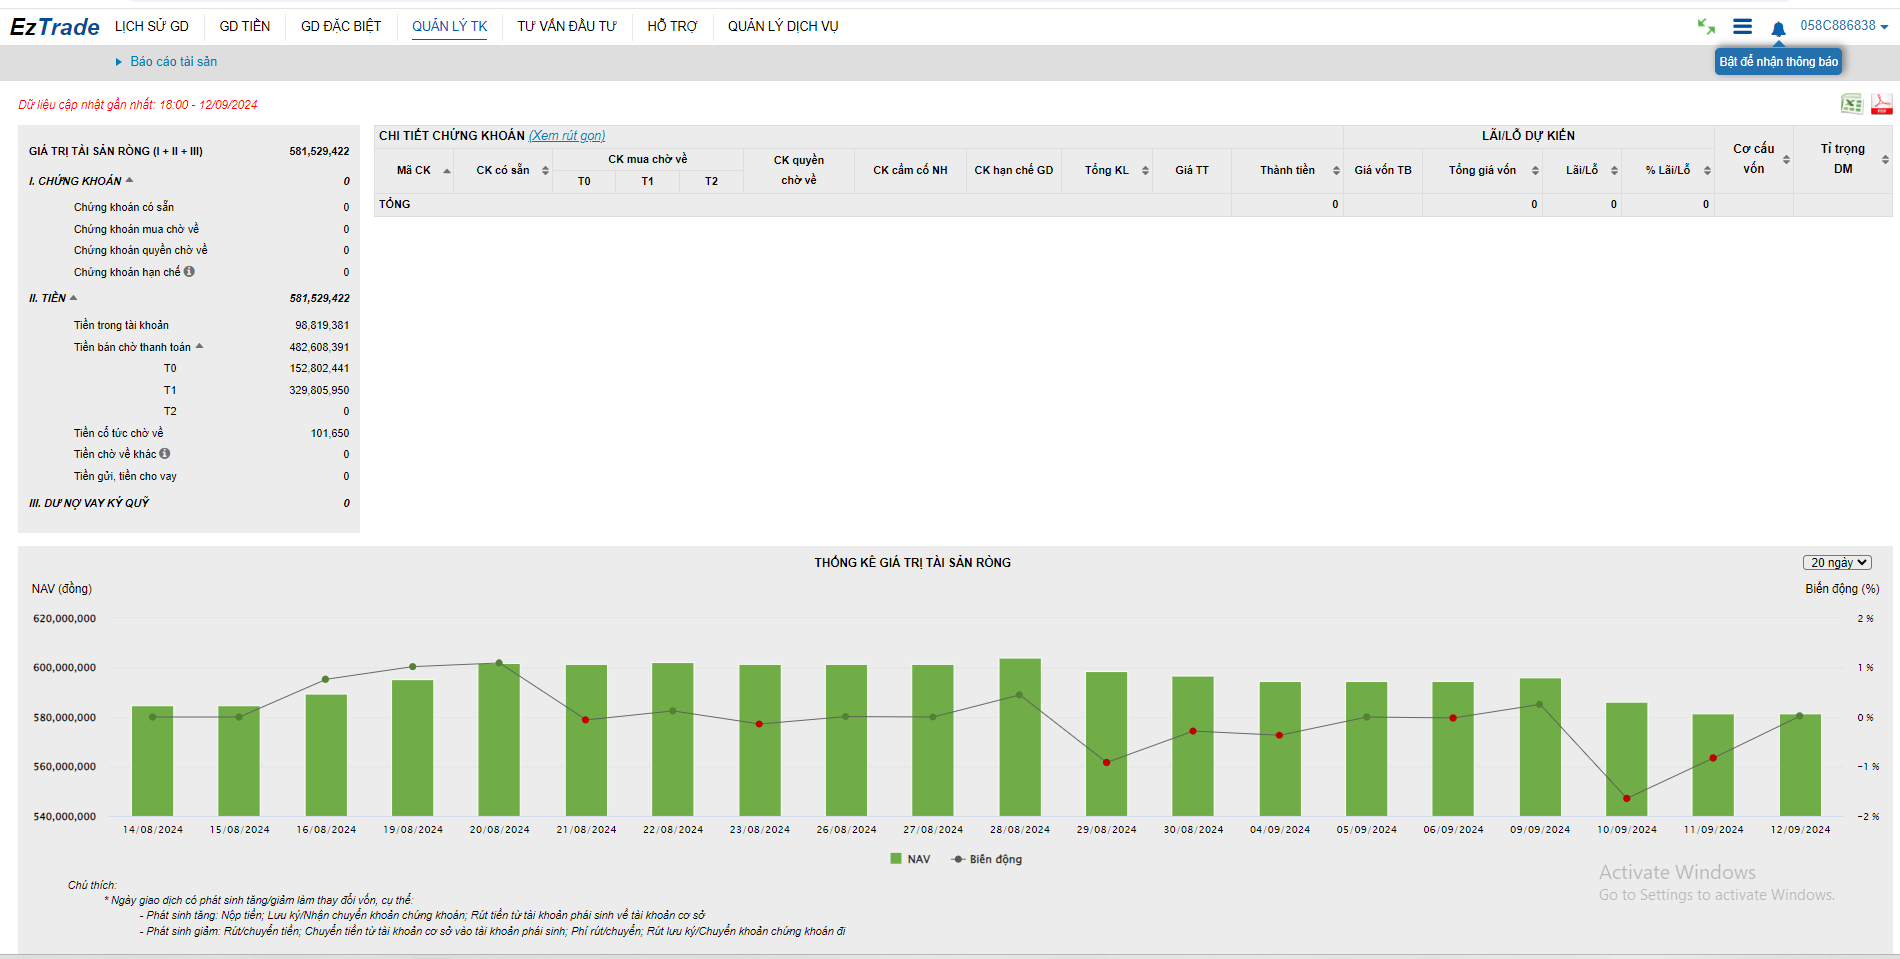The width and height of the screenshot is (1900, 959).
Task: Sort by Lãi/Lỗ column
Action: [x=1614, y=171]
